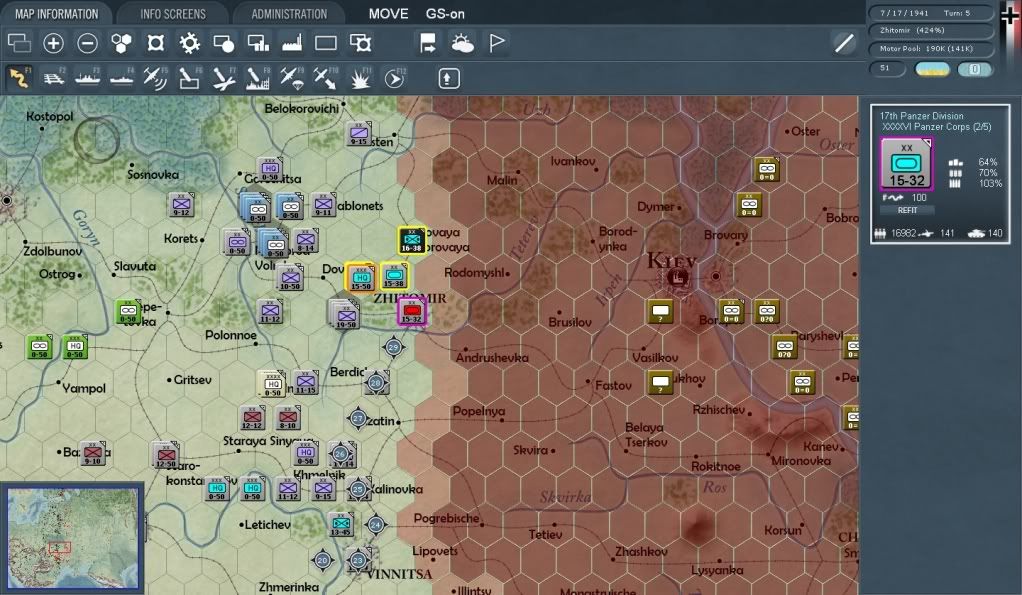
Task: Select the cyan 15-38 panzer unit
Action: click(394, 276)
